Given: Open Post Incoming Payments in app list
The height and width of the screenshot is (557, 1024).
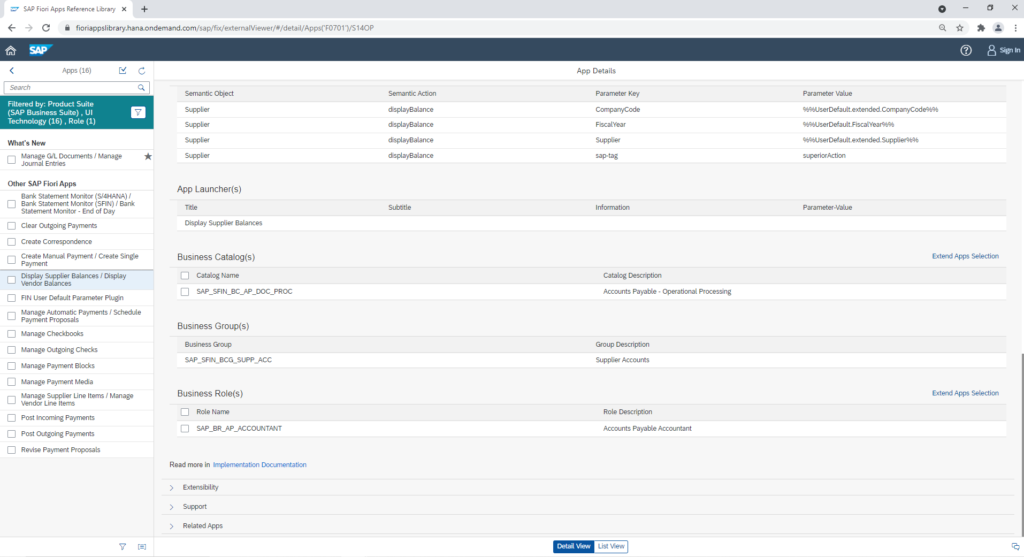Looking at the screenshot, I should [x=77, y=418].
